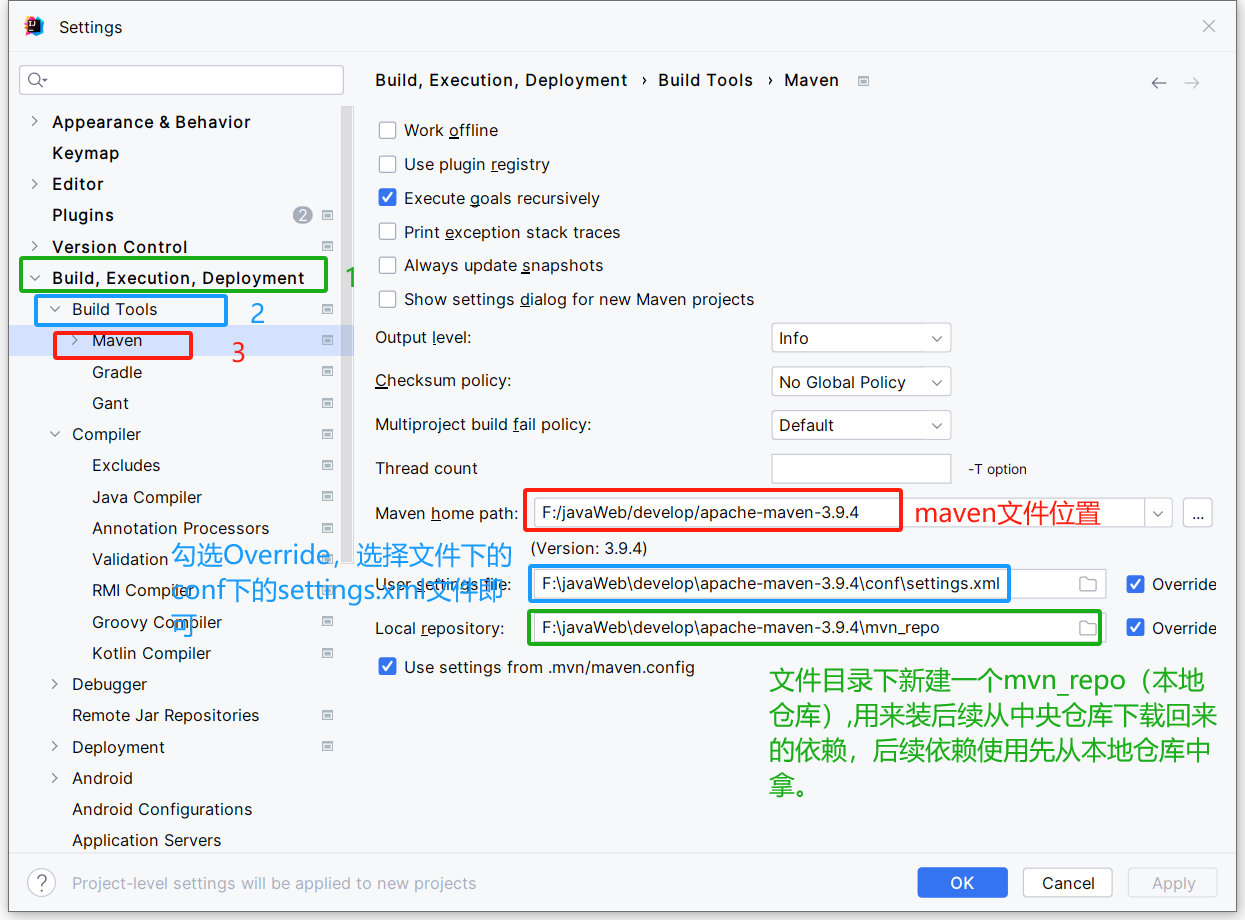
Task: Select Gradle under Build Tools
Action: tap(117, 372)
